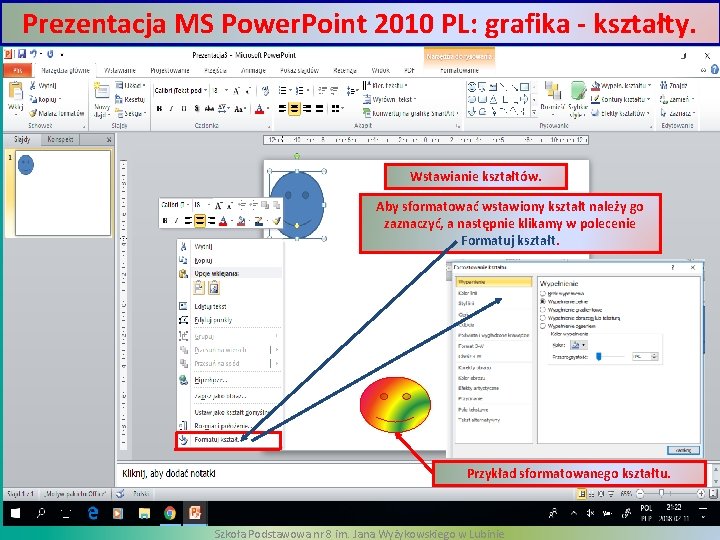Image resolution: width=720 pixels, height=540 pixels.
Task: Select Wypełnienie obrazem lub teksturą radio button
Action: coord(543,318)
